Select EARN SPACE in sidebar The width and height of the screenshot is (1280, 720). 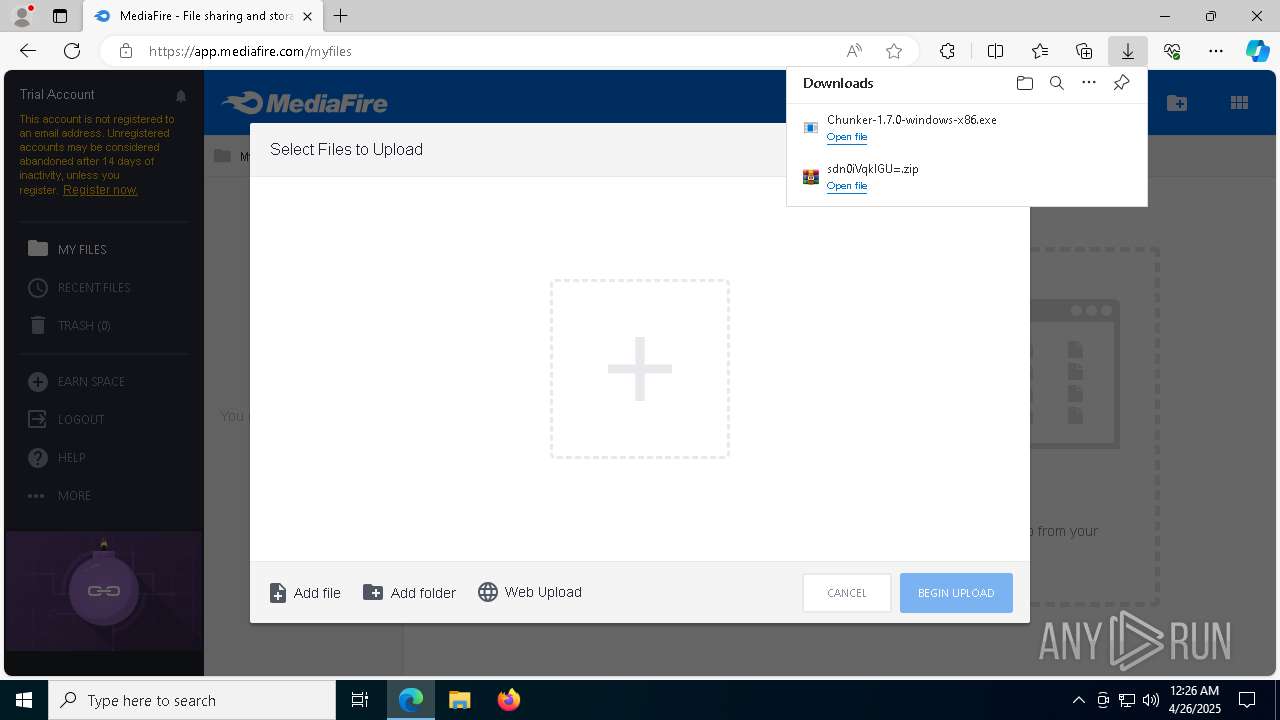[76, 381]
